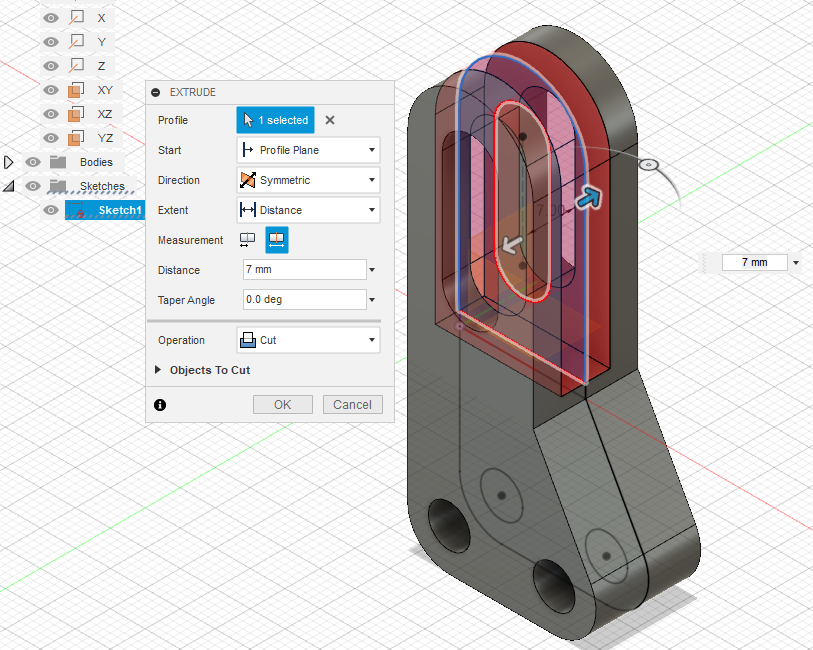
Task: Click the Z axis icon
Action: pyautogui.click(x=76, y=65)
